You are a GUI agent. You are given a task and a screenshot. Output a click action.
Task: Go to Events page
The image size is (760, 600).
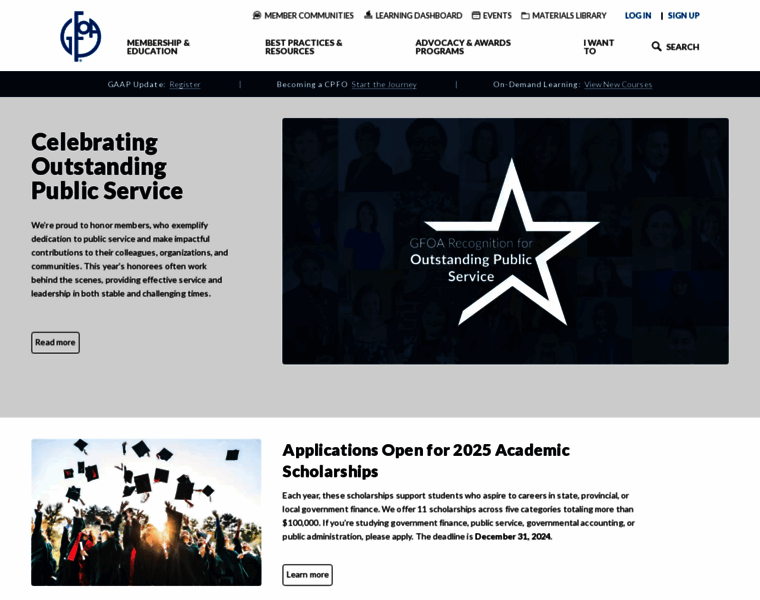pyautogui.click(x=497, y=16)
